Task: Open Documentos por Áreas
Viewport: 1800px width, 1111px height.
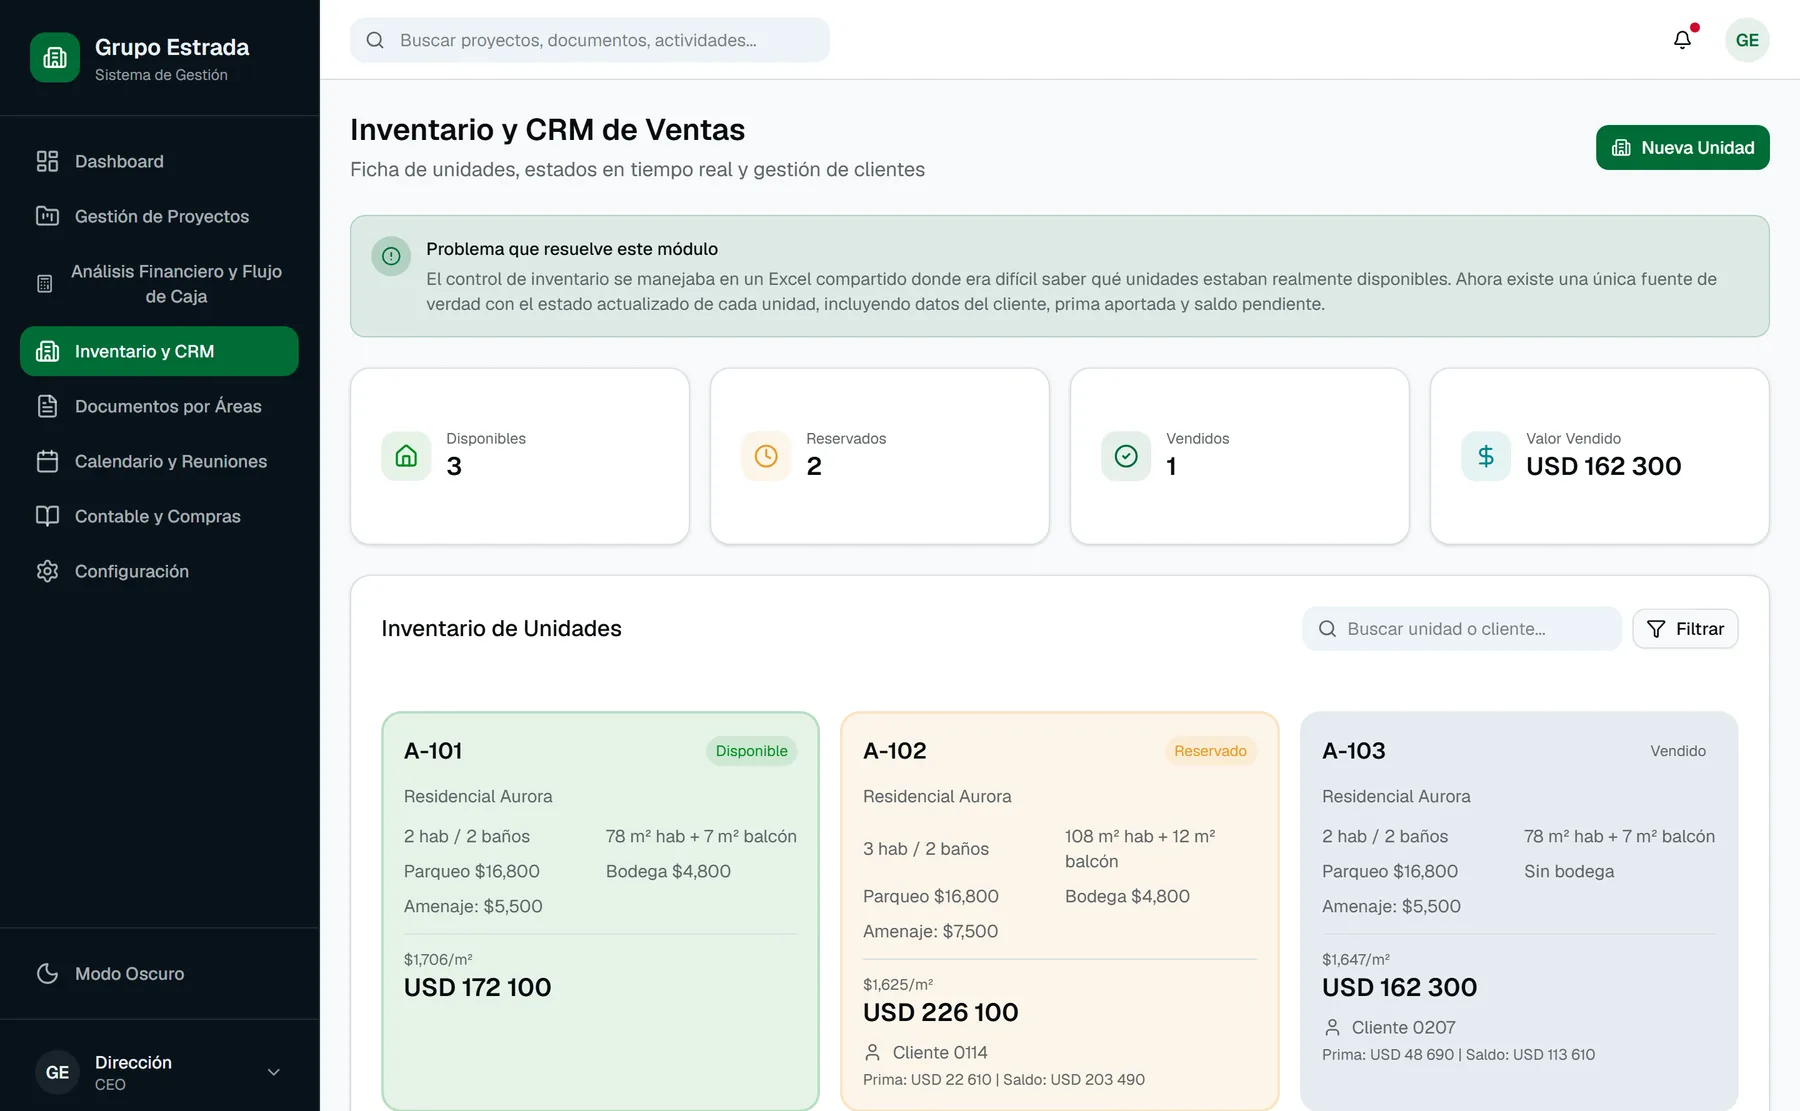Action: 160,406
